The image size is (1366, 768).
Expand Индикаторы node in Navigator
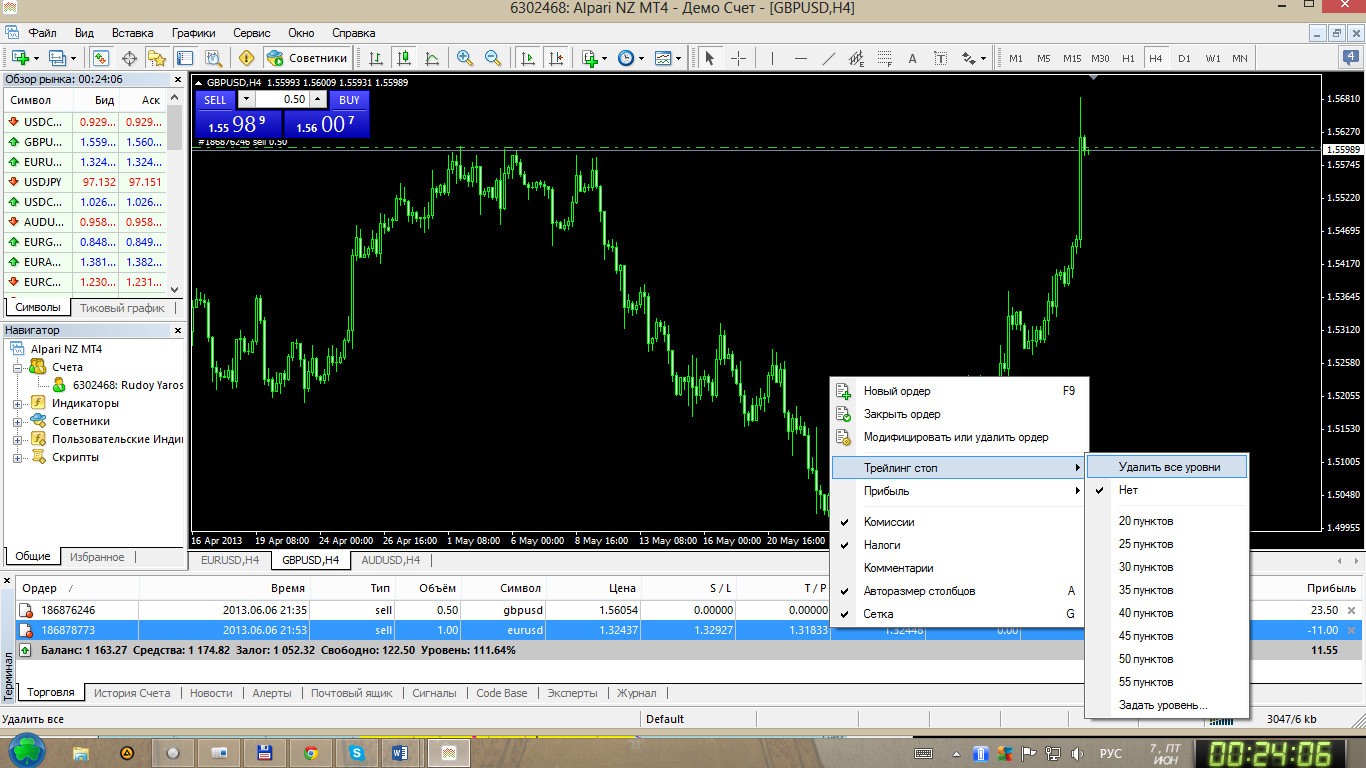18,403
